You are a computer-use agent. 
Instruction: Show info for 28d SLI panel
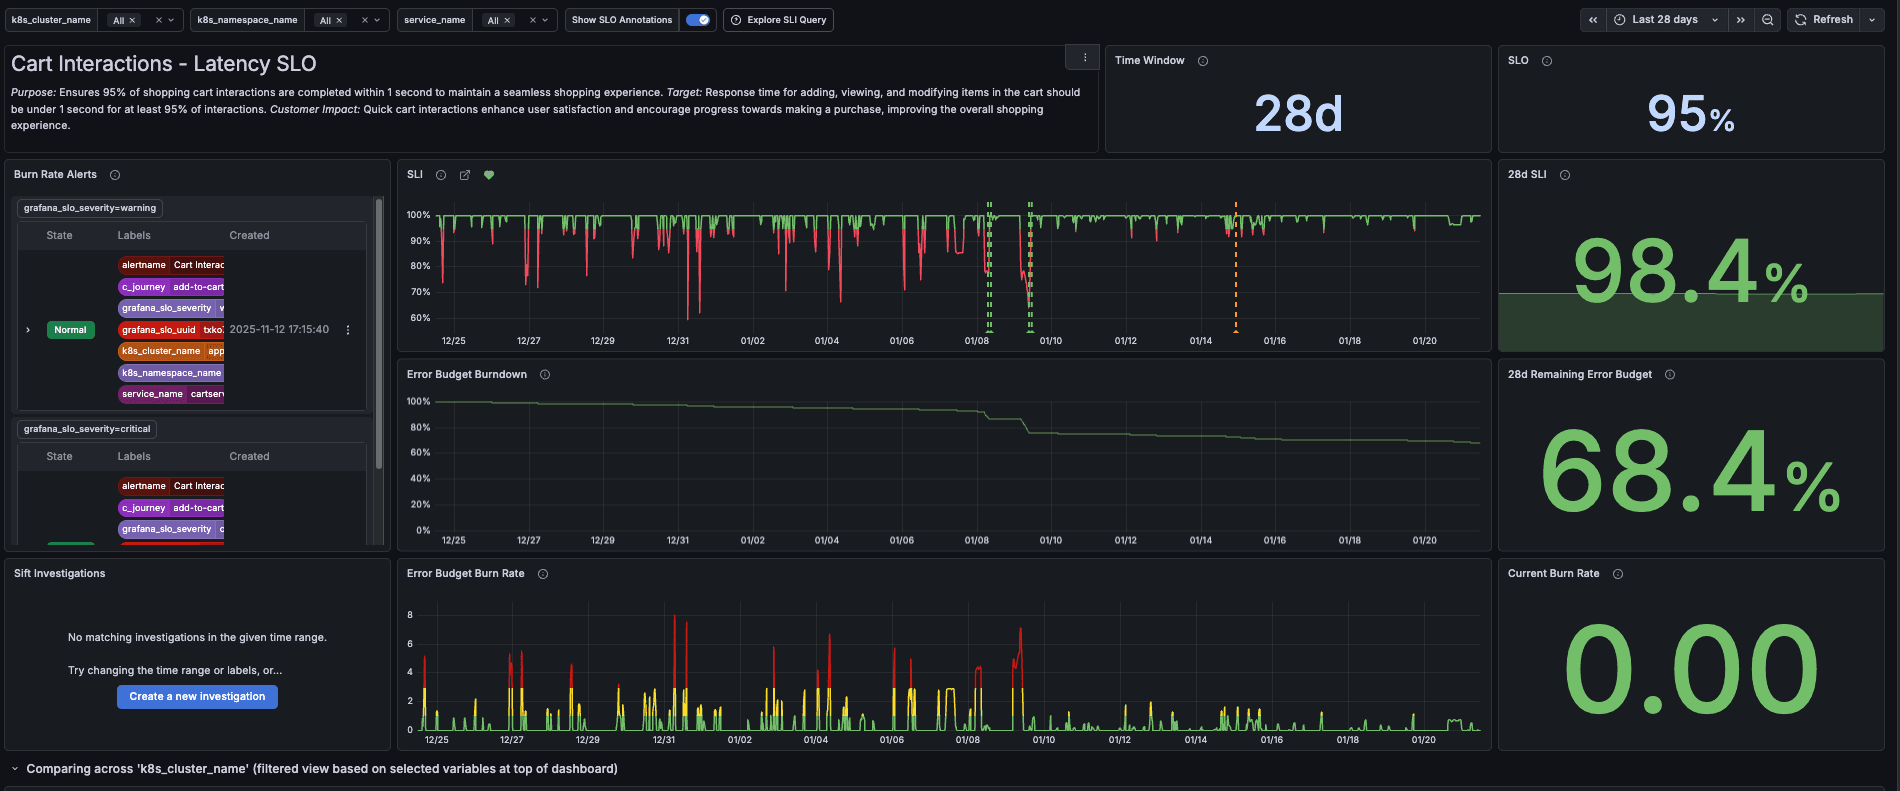1565,175
